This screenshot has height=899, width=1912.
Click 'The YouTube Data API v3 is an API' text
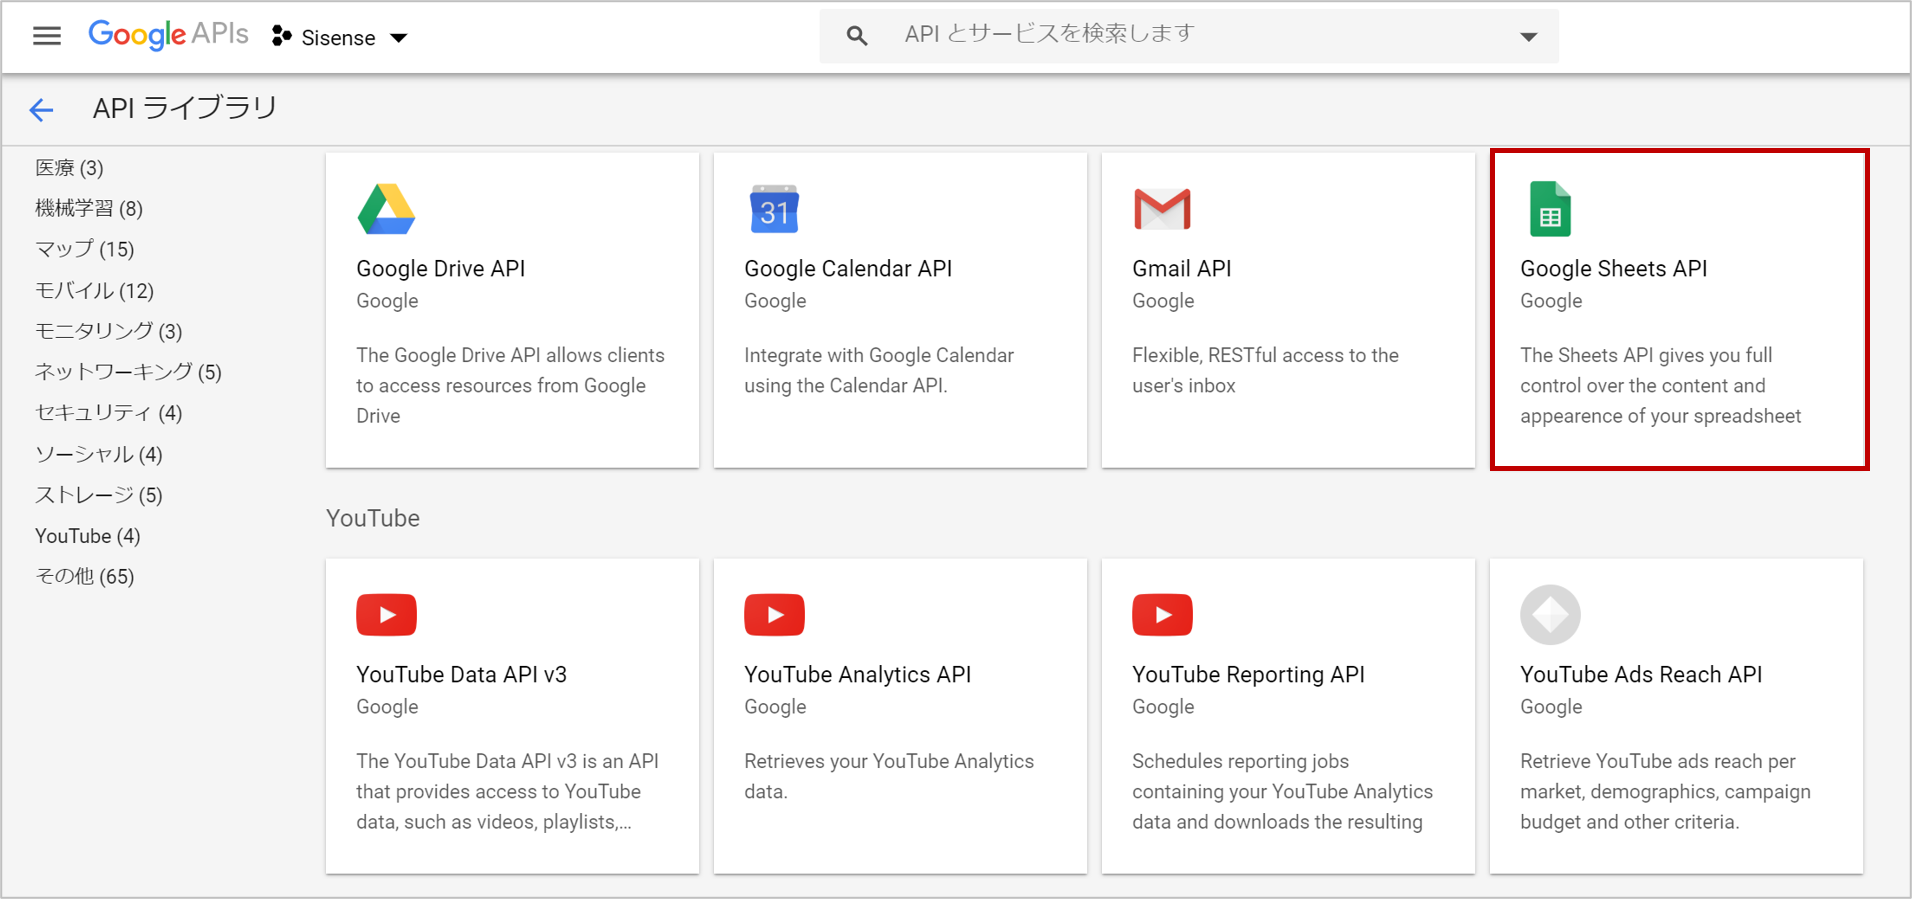(507, 791)
